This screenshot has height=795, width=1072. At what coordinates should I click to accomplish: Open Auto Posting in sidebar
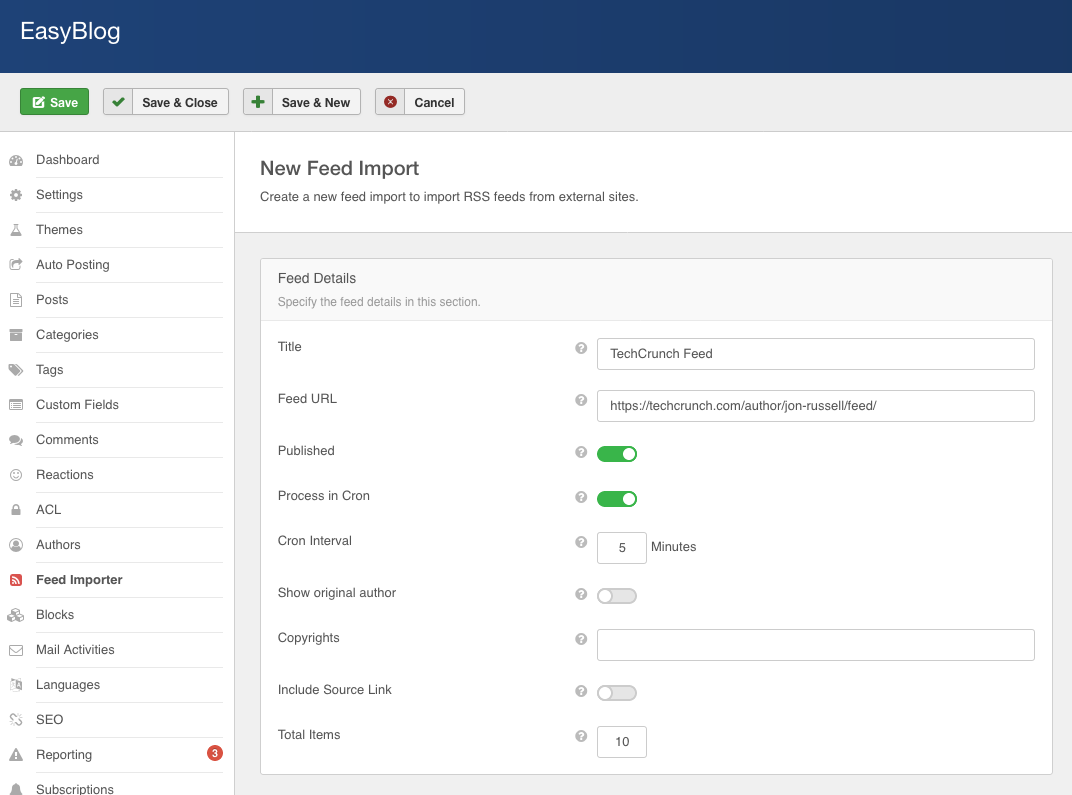pyautogui.click(x=72, y=265)
